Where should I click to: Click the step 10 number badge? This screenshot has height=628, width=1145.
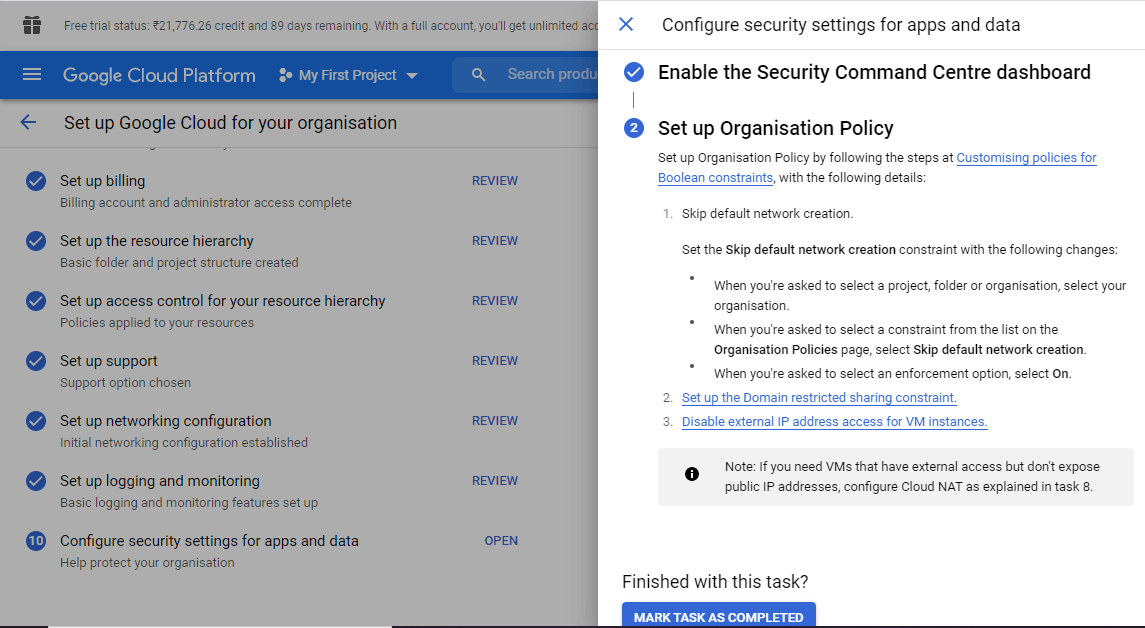[x=36, y=540]
